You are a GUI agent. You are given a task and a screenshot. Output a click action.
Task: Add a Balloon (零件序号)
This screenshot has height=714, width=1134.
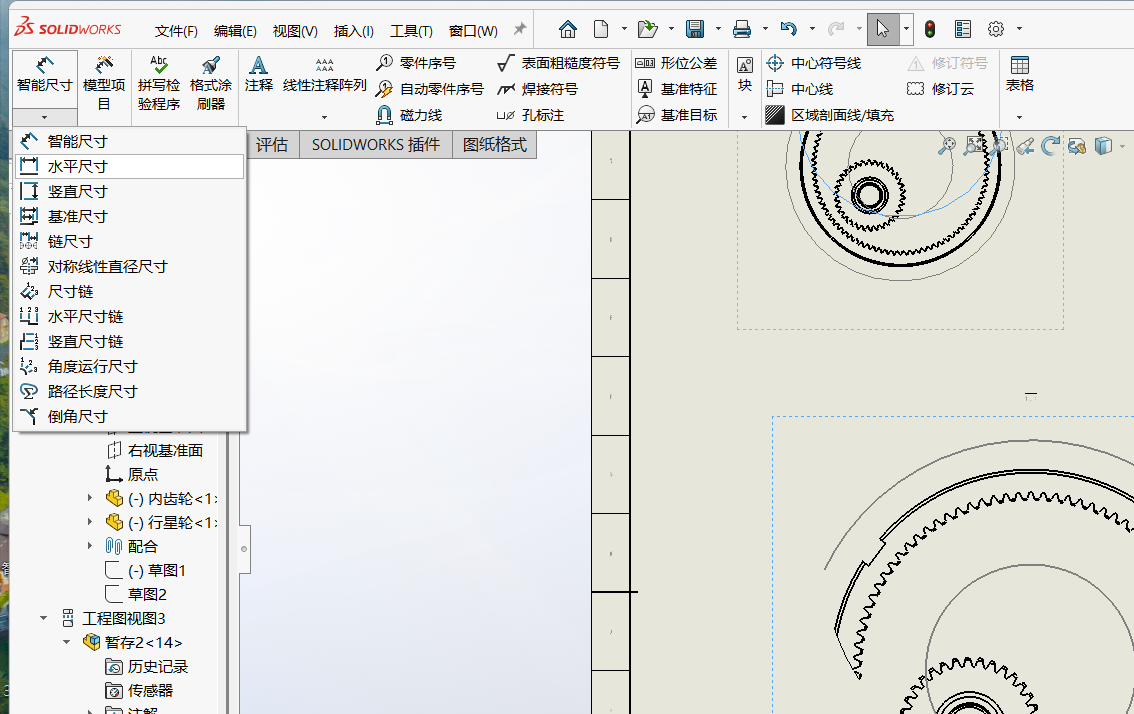[x=416, y=63]
